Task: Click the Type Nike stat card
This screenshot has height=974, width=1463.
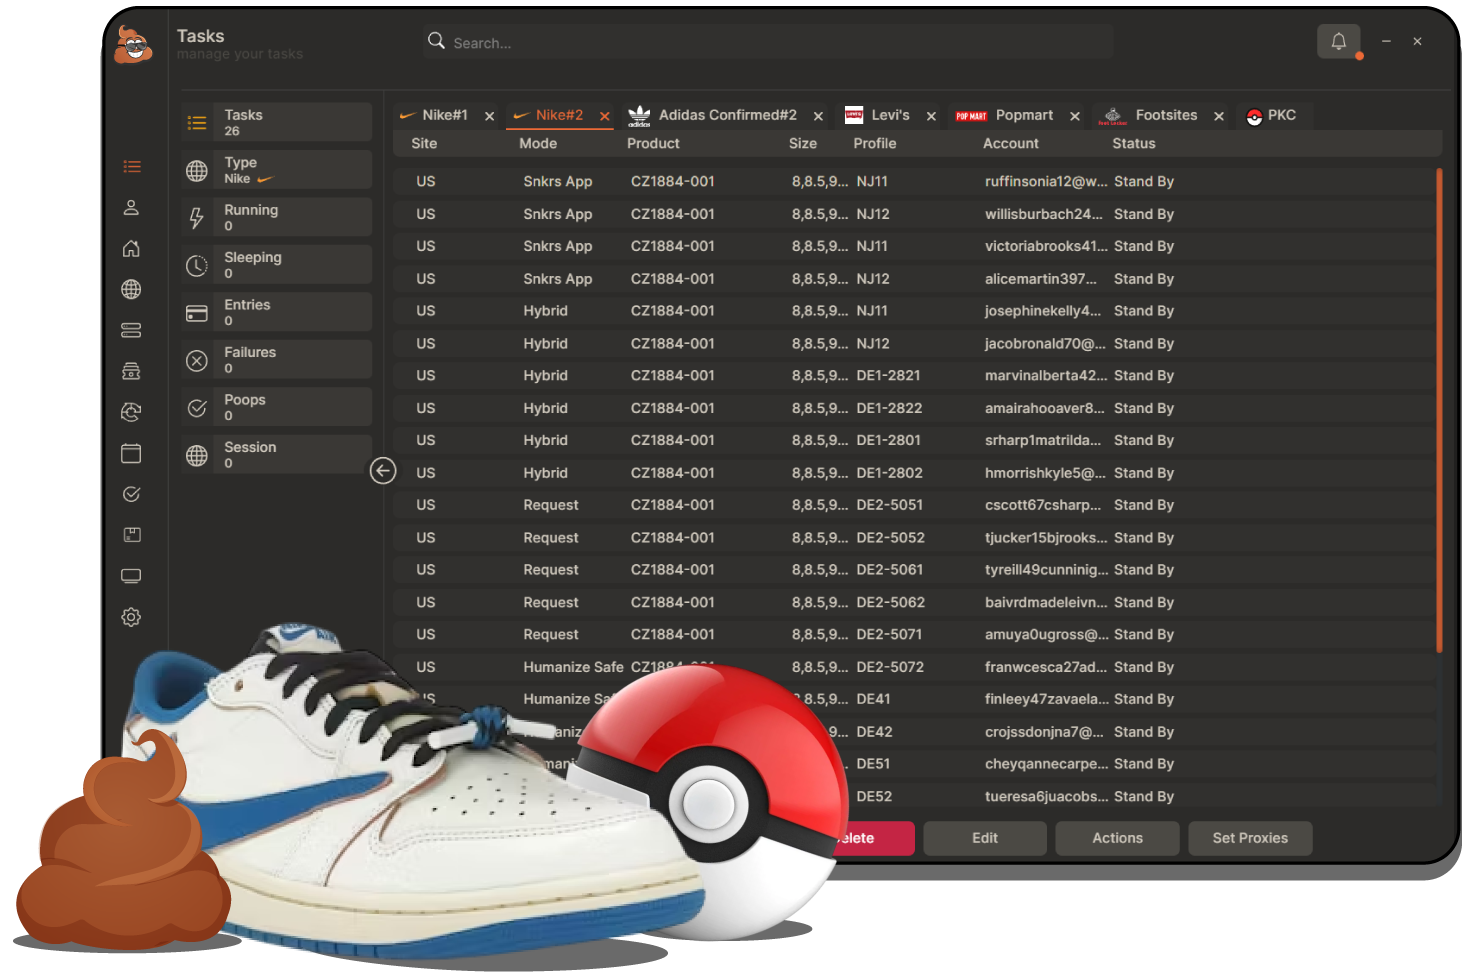Action: point(277,170)
